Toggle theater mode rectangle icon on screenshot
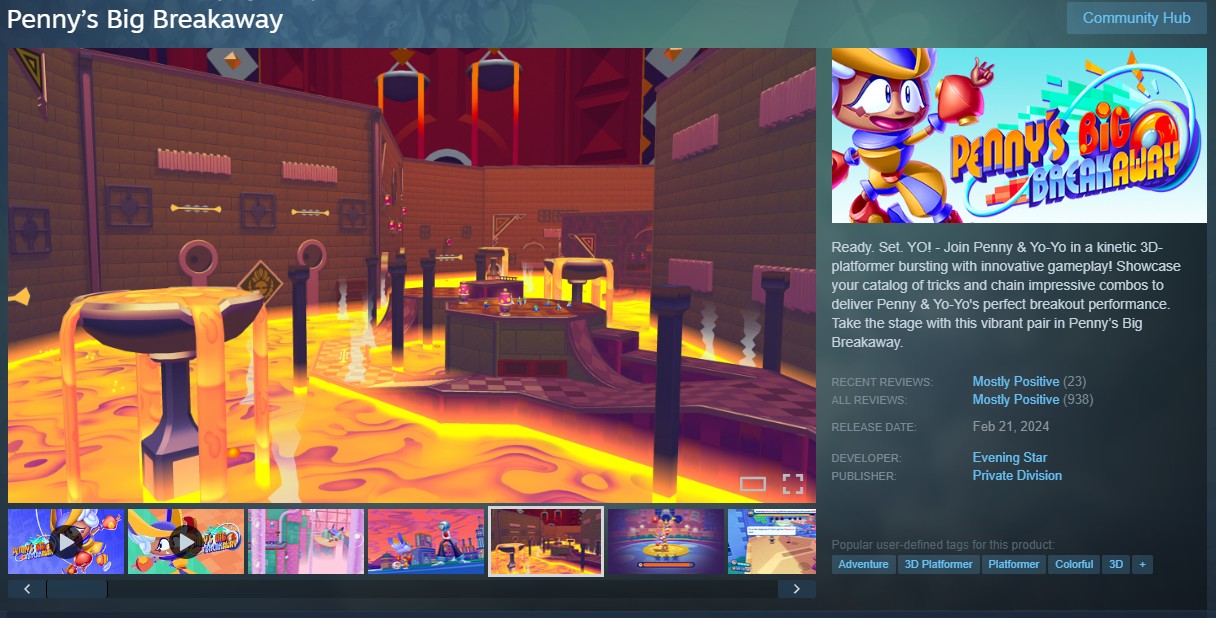 coord(753,484)
